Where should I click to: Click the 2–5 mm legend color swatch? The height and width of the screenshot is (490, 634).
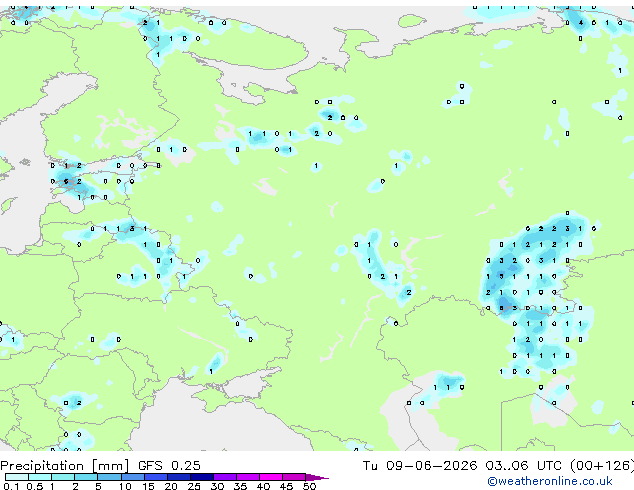tap(86, 477)
